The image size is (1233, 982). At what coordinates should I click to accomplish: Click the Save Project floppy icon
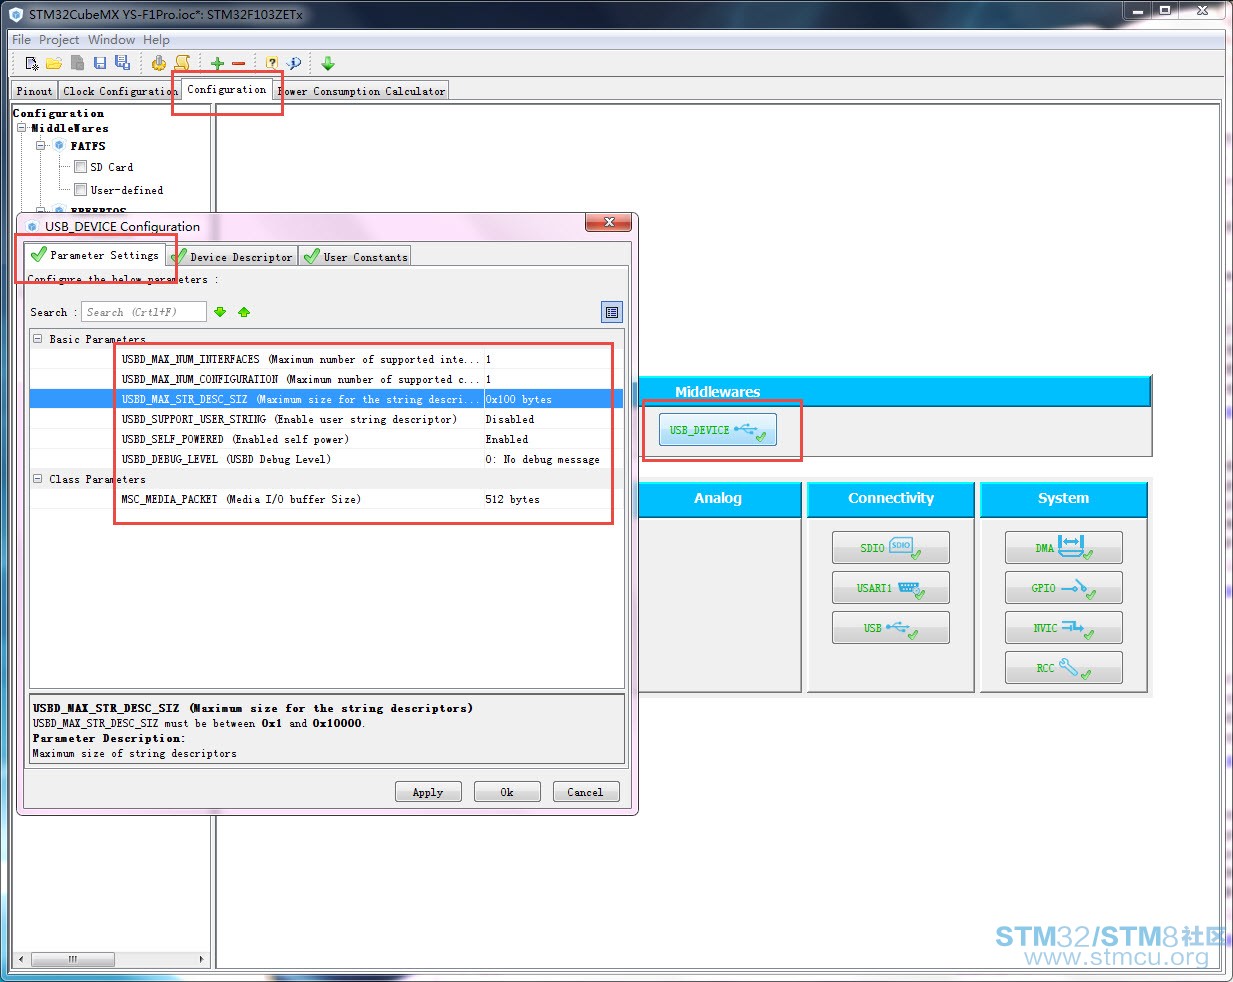tap(100, 63)
